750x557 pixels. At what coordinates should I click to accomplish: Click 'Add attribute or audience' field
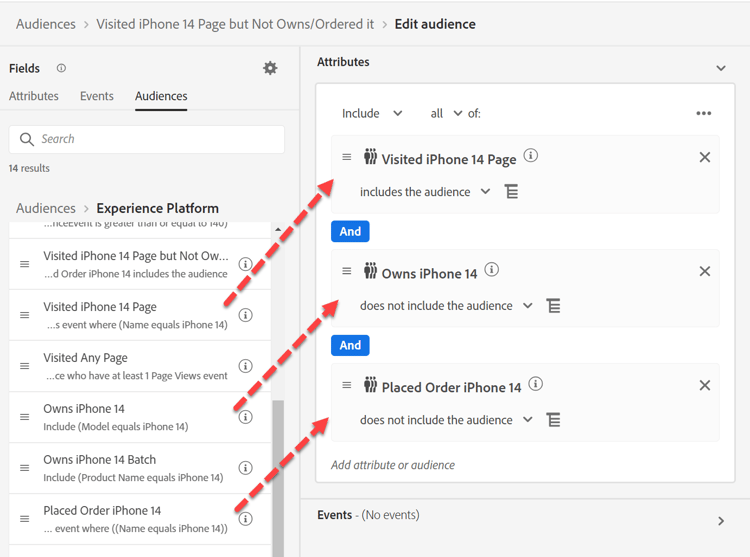393,465
